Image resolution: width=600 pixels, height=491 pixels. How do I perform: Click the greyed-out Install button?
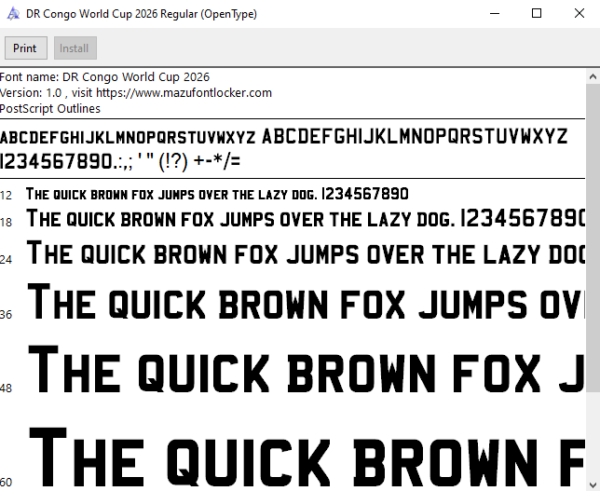click(75, 48)
